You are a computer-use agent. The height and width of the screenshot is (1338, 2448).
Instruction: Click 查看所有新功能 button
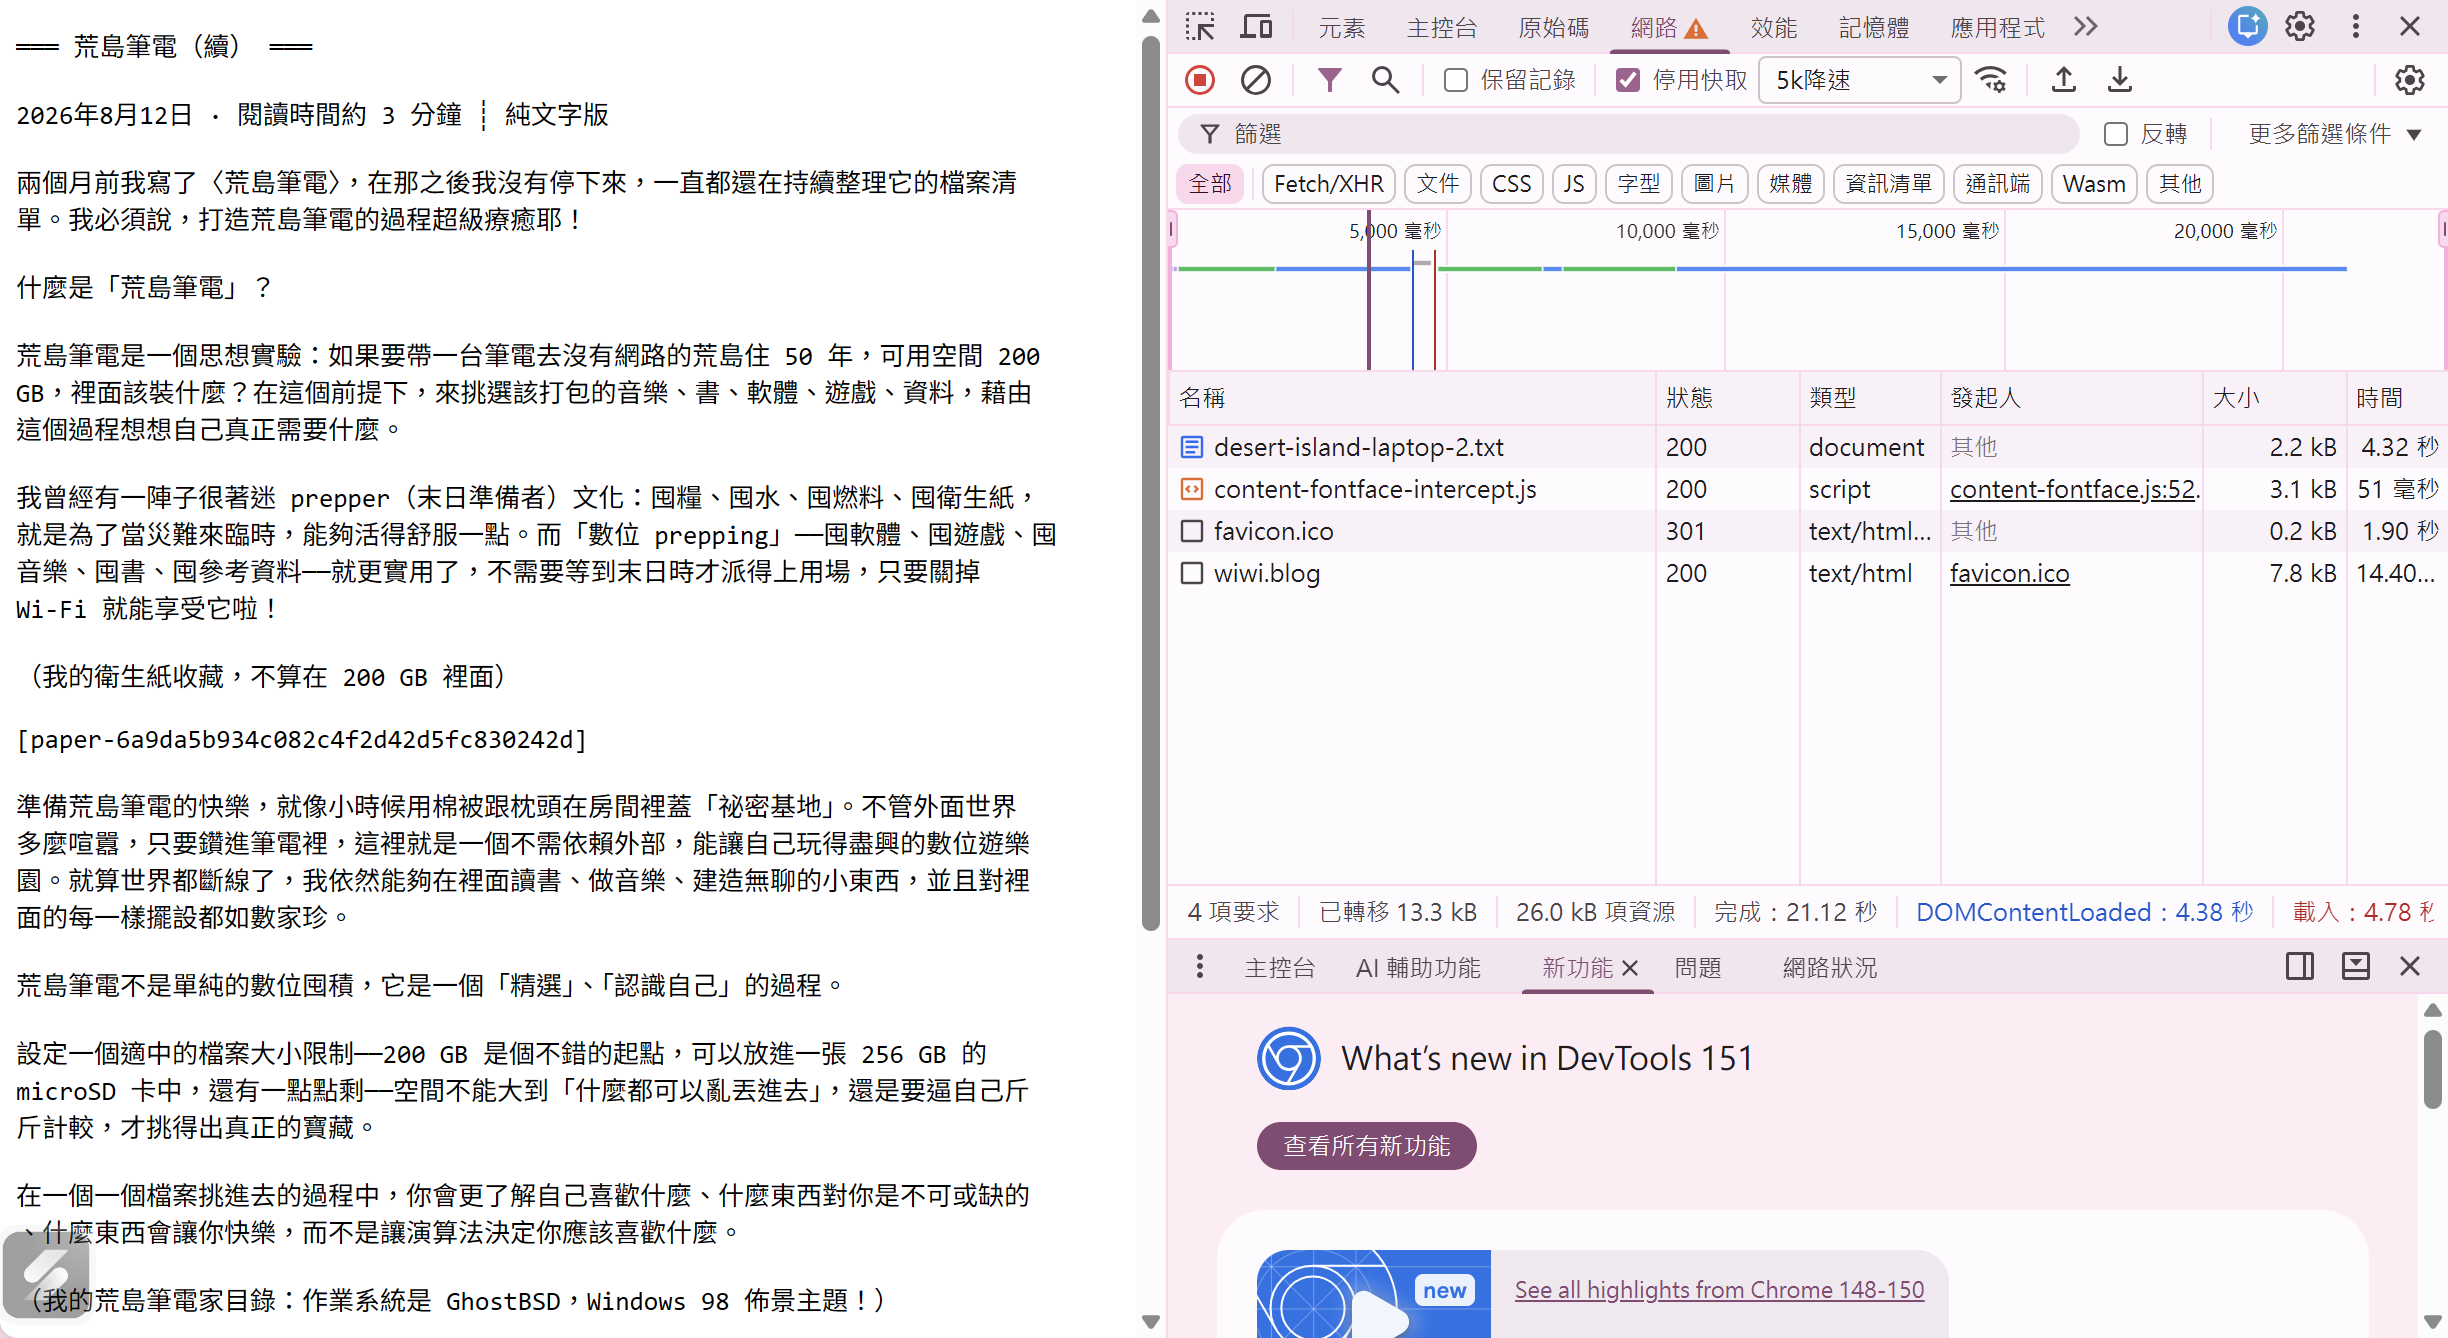1366,1146
